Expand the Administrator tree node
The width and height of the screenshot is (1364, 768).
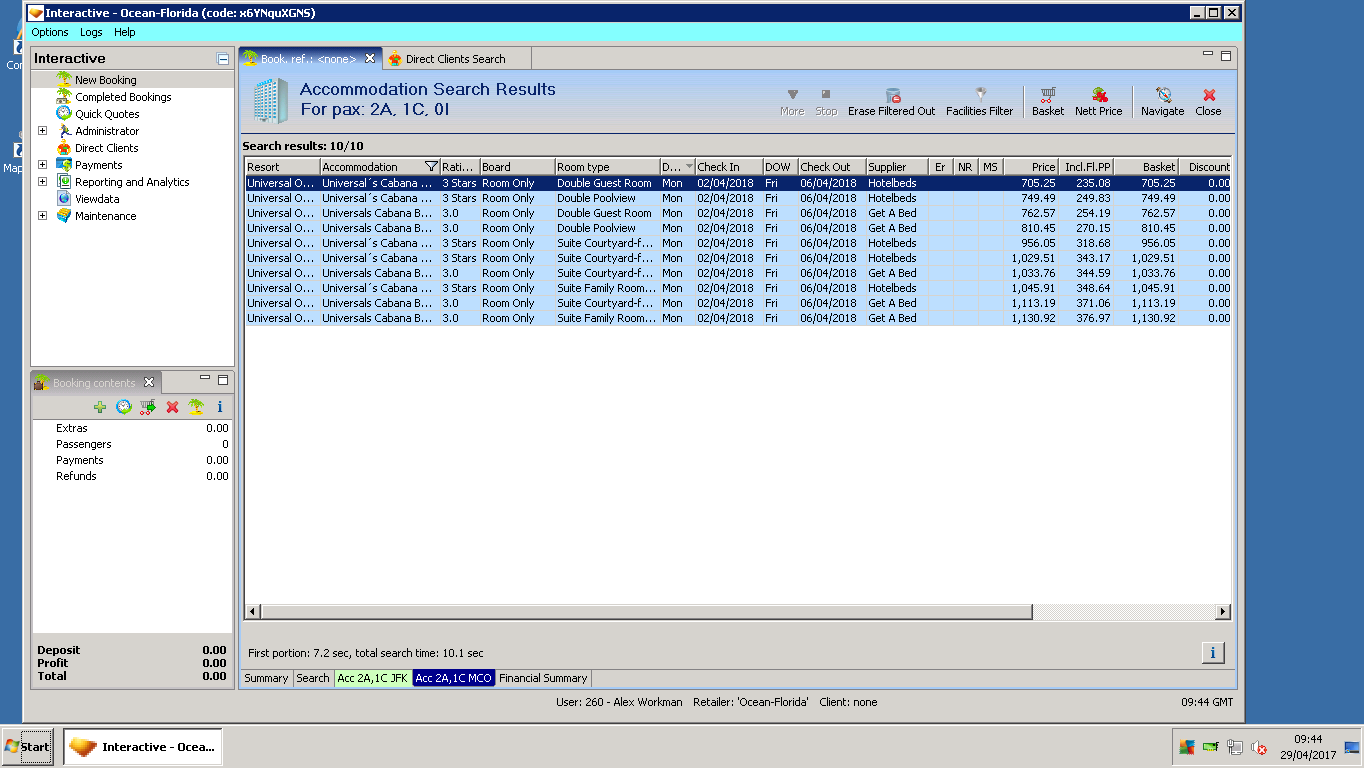[x=42, y=131]
